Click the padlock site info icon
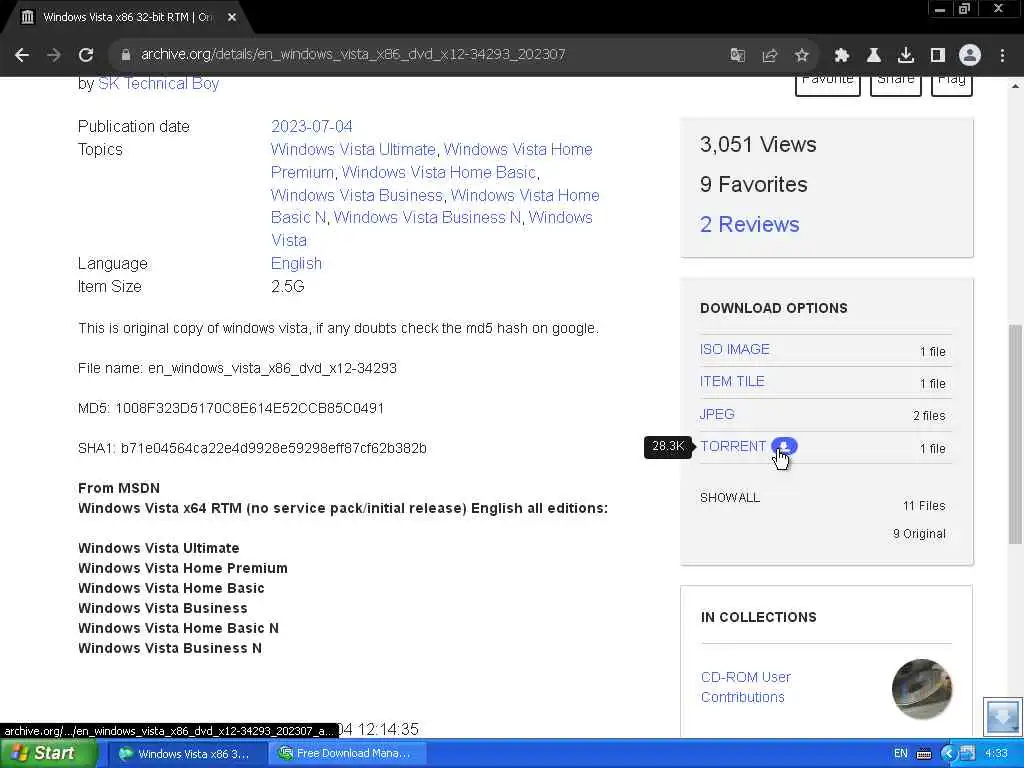The image size is (1024, 768). pos(126,55)
